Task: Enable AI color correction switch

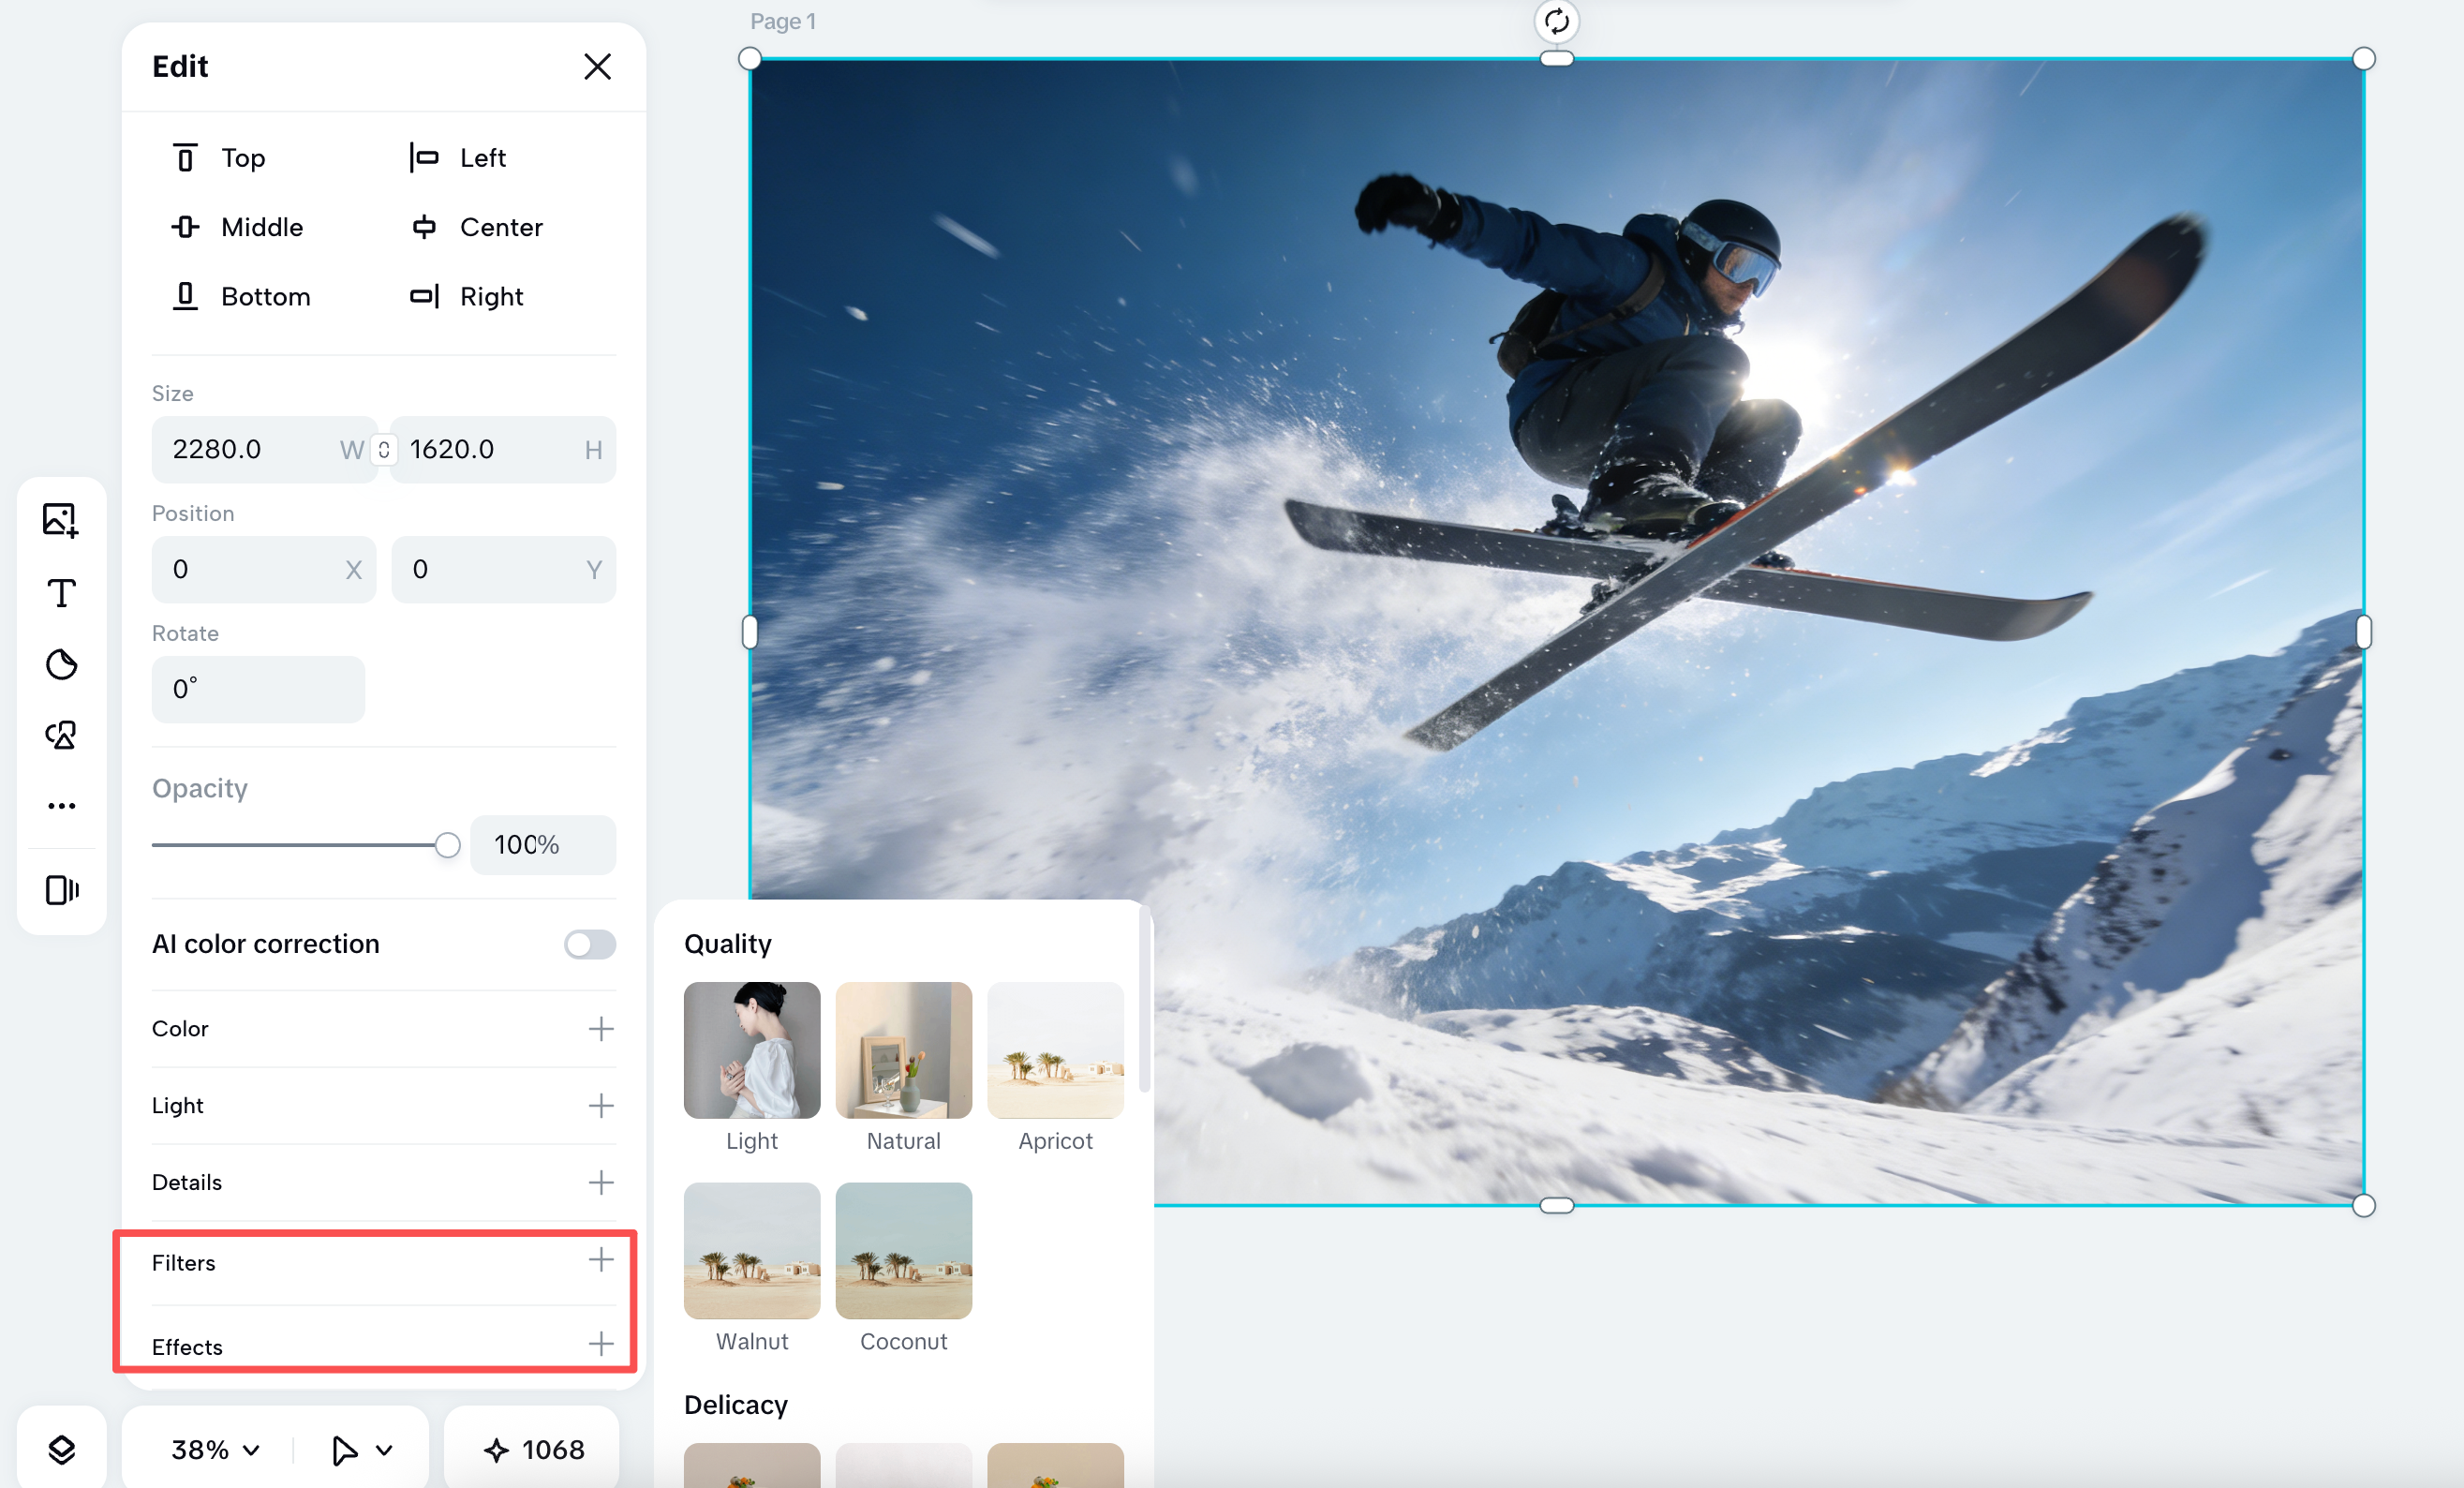Action: coord(589,944)
